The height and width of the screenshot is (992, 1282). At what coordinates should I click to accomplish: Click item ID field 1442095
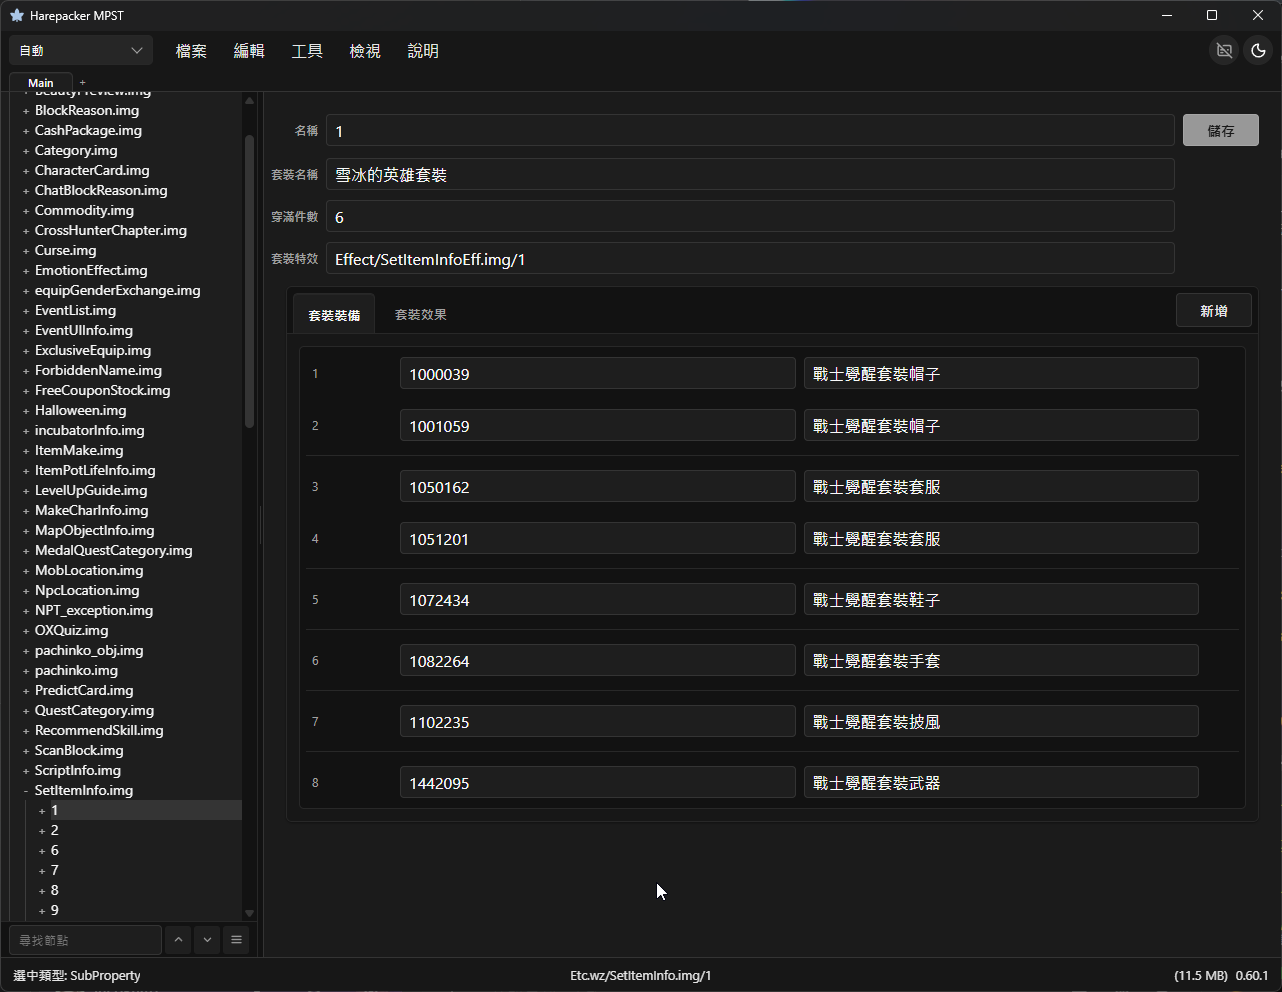pos(598,783)
